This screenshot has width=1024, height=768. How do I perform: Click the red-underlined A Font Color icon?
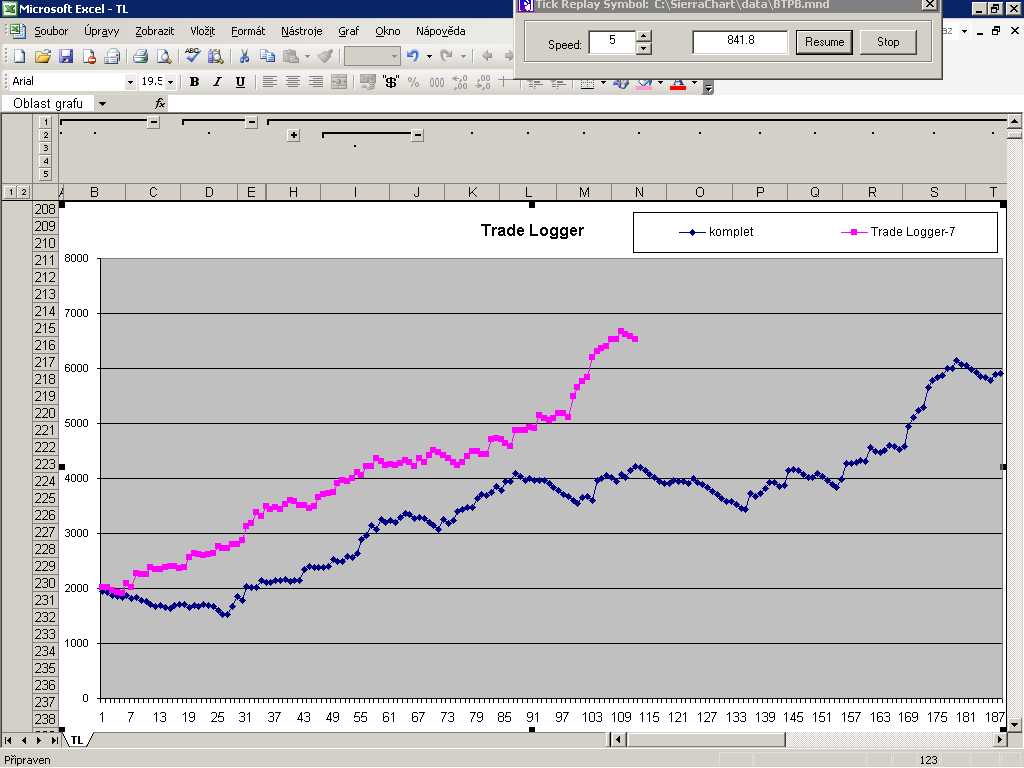coord(678,84)
